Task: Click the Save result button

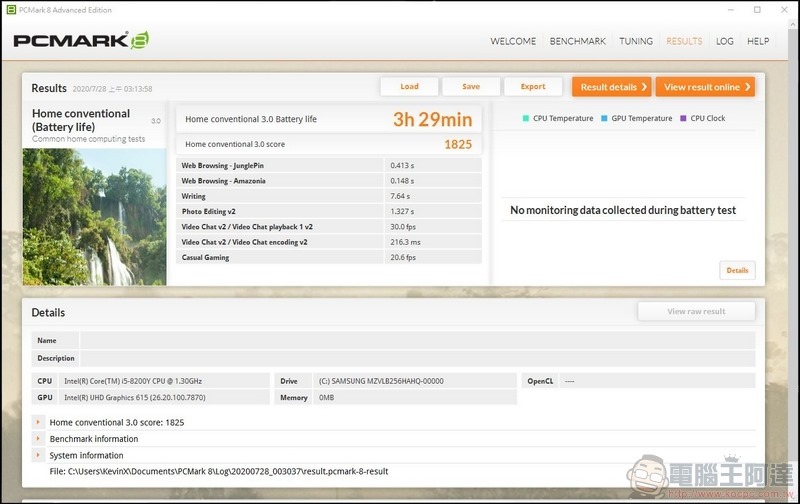Action: click(x=471, y=87)
